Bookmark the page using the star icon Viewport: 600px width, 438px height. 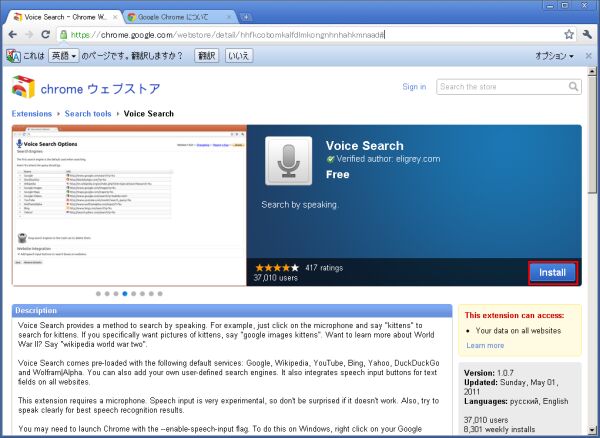(569, 34)
